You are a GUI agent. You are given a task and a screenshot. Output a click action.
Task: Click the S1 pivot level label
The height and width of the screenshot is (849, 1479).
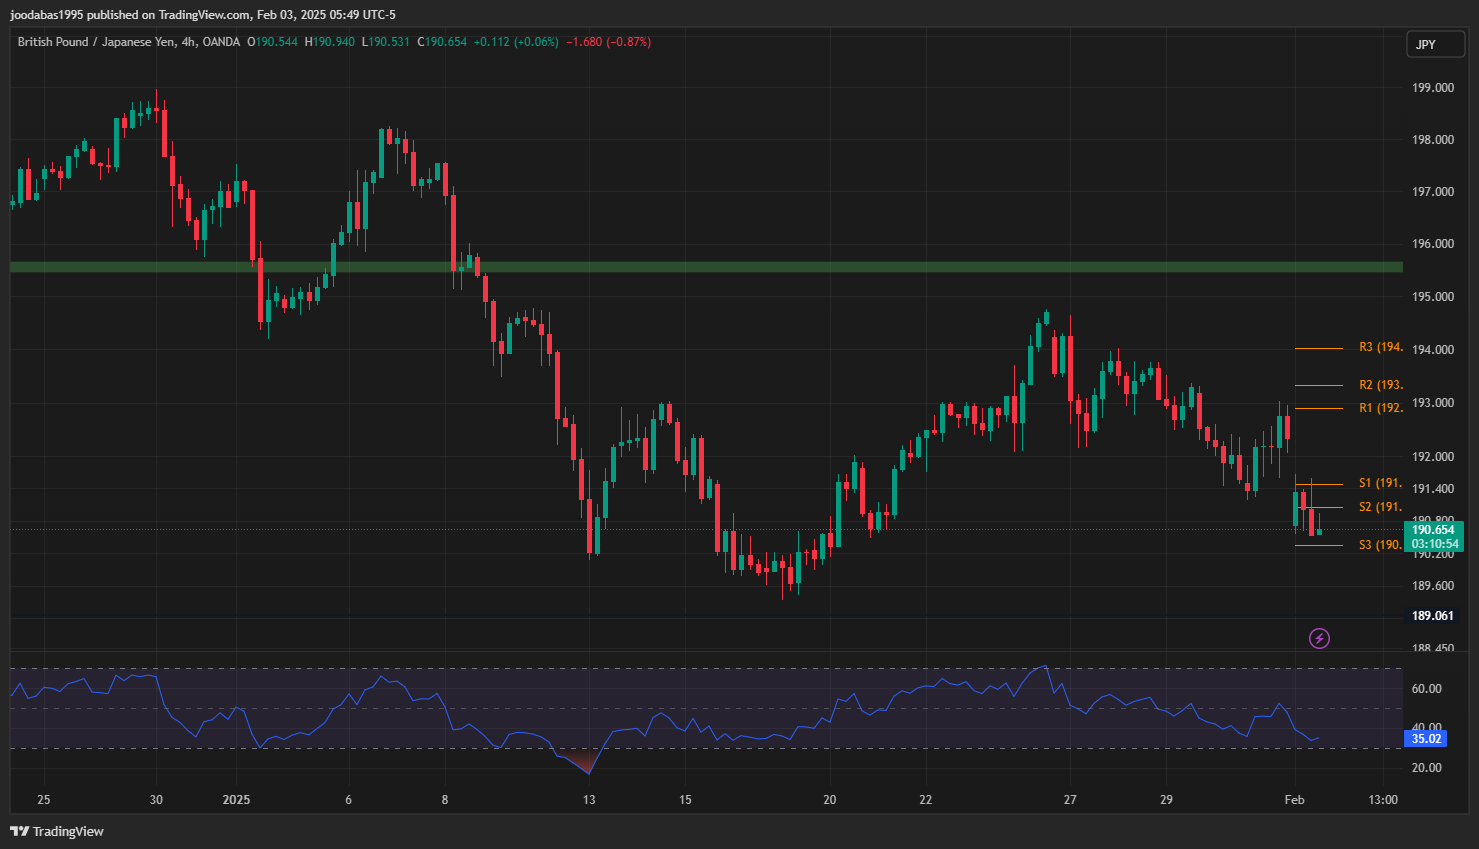(1381, 483)
